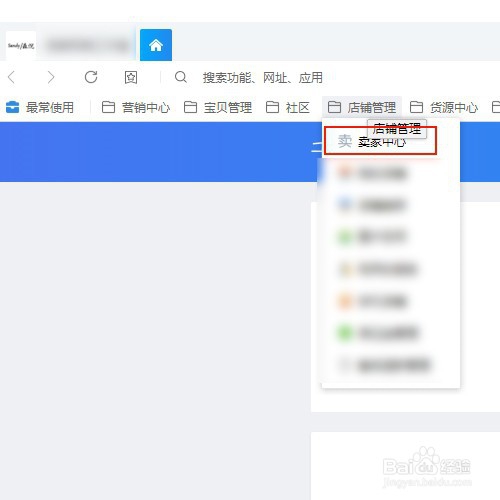Focus the 搜索功能、网址、应用 search field

click(x=263, y=78)
